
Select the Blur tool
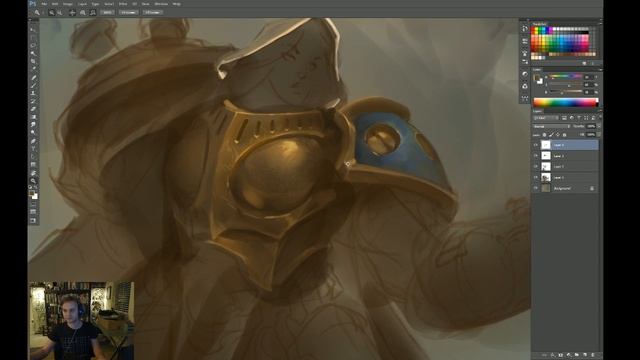tap(33, 124)
